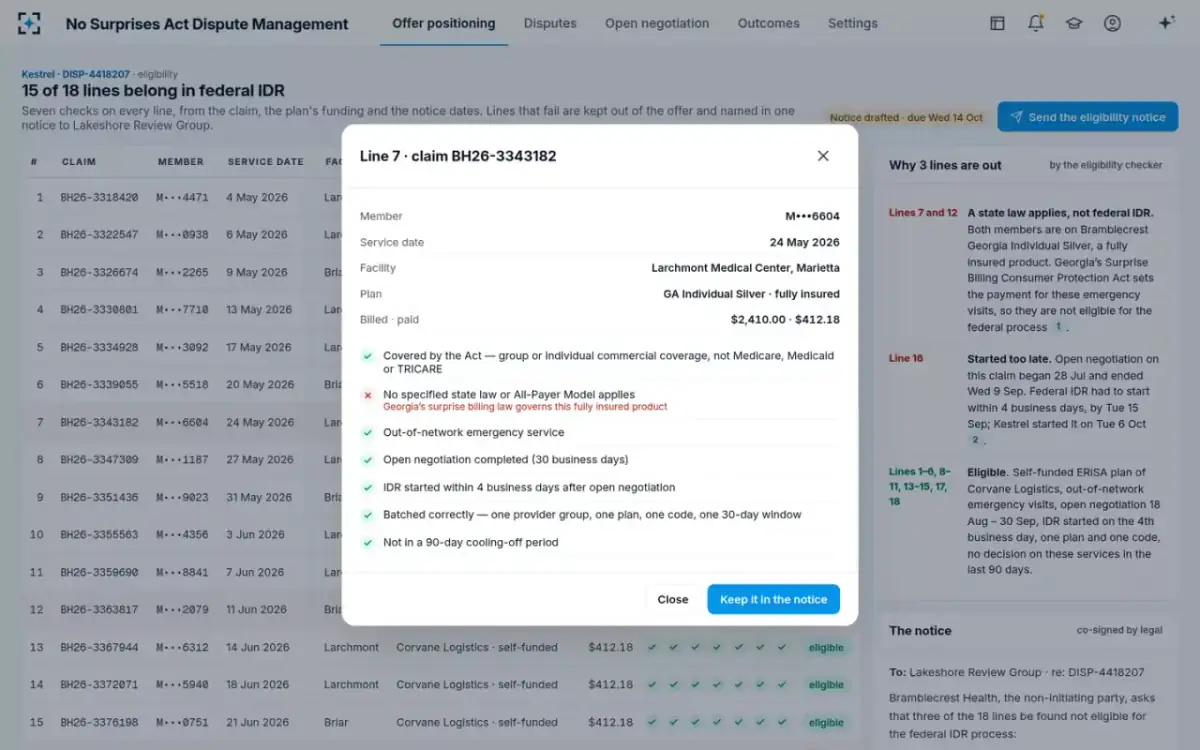
Task: Open the user account profile icon
Action: [x=1112, y=23]
